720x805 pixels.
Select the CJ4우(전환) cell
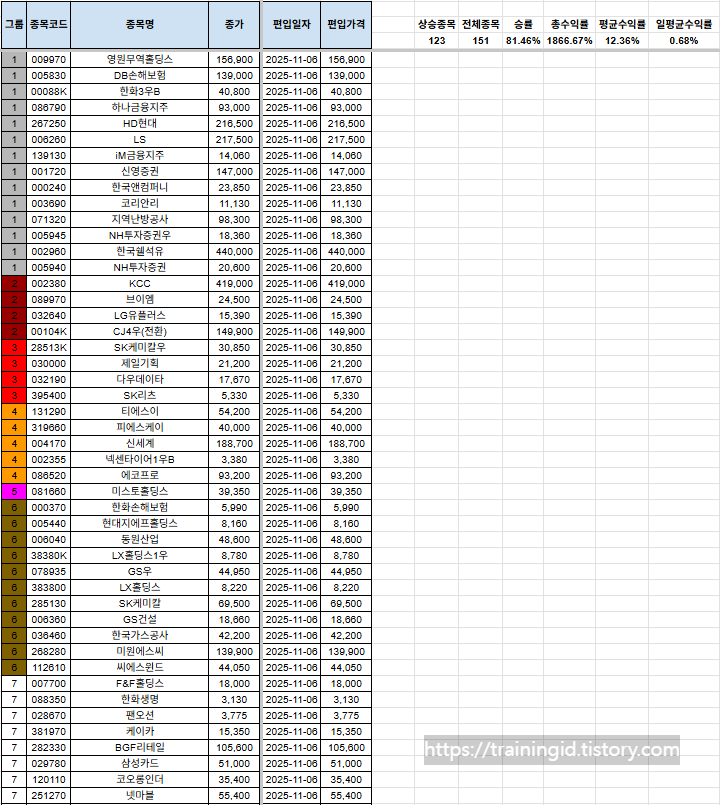[x=140, y=332]
